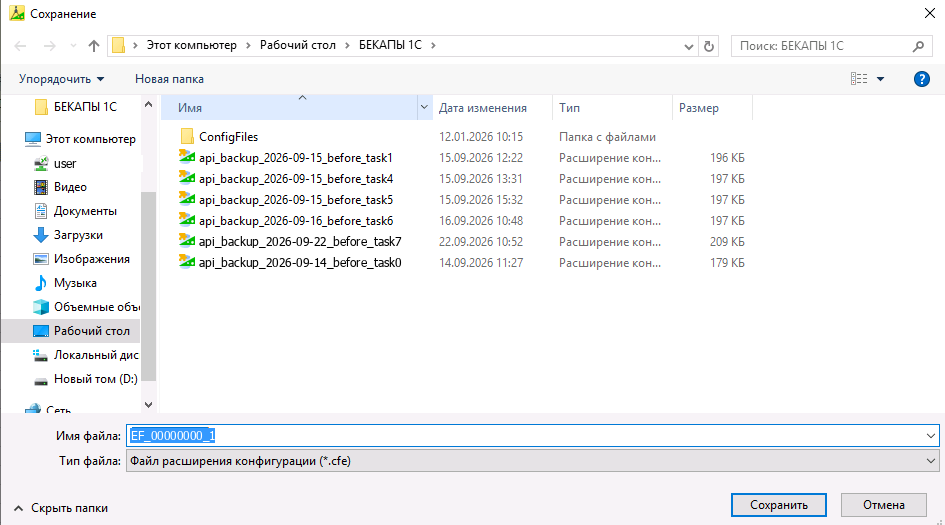This screenshot has width=945, height=525.
Task: Go back with the left arrow
Action: 20,46
